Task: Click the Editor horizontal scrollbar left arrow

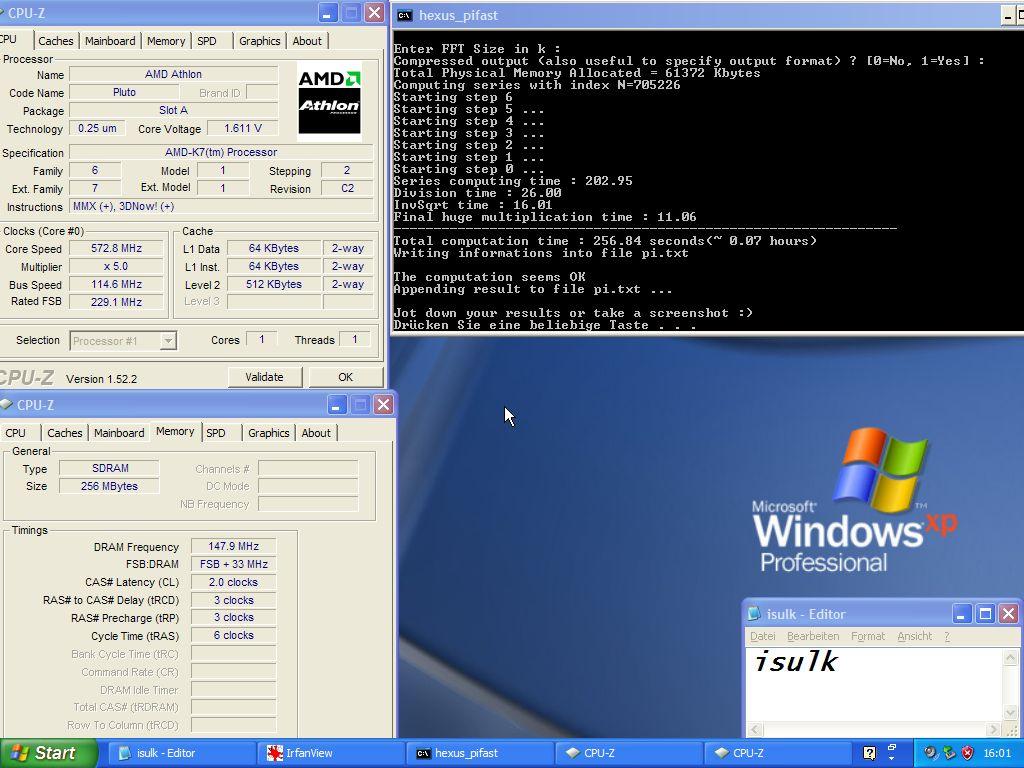Action: click(755, 729)
